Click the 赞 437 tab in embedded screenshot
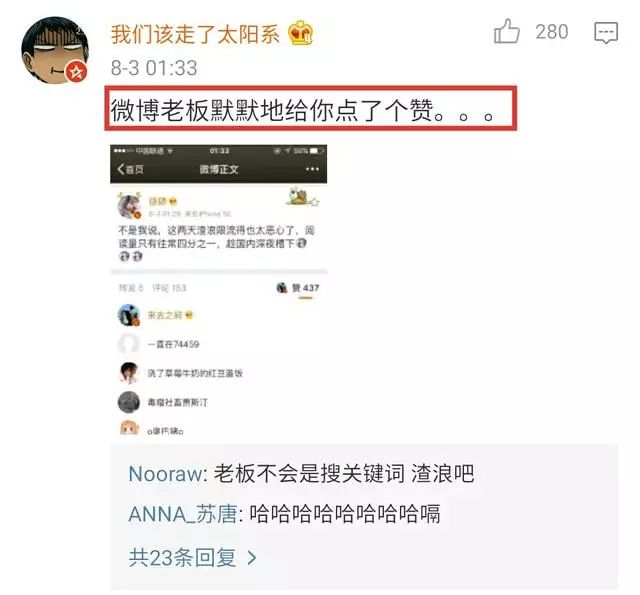640x595 pixels. pyautogui.click(x=305, y=288)
